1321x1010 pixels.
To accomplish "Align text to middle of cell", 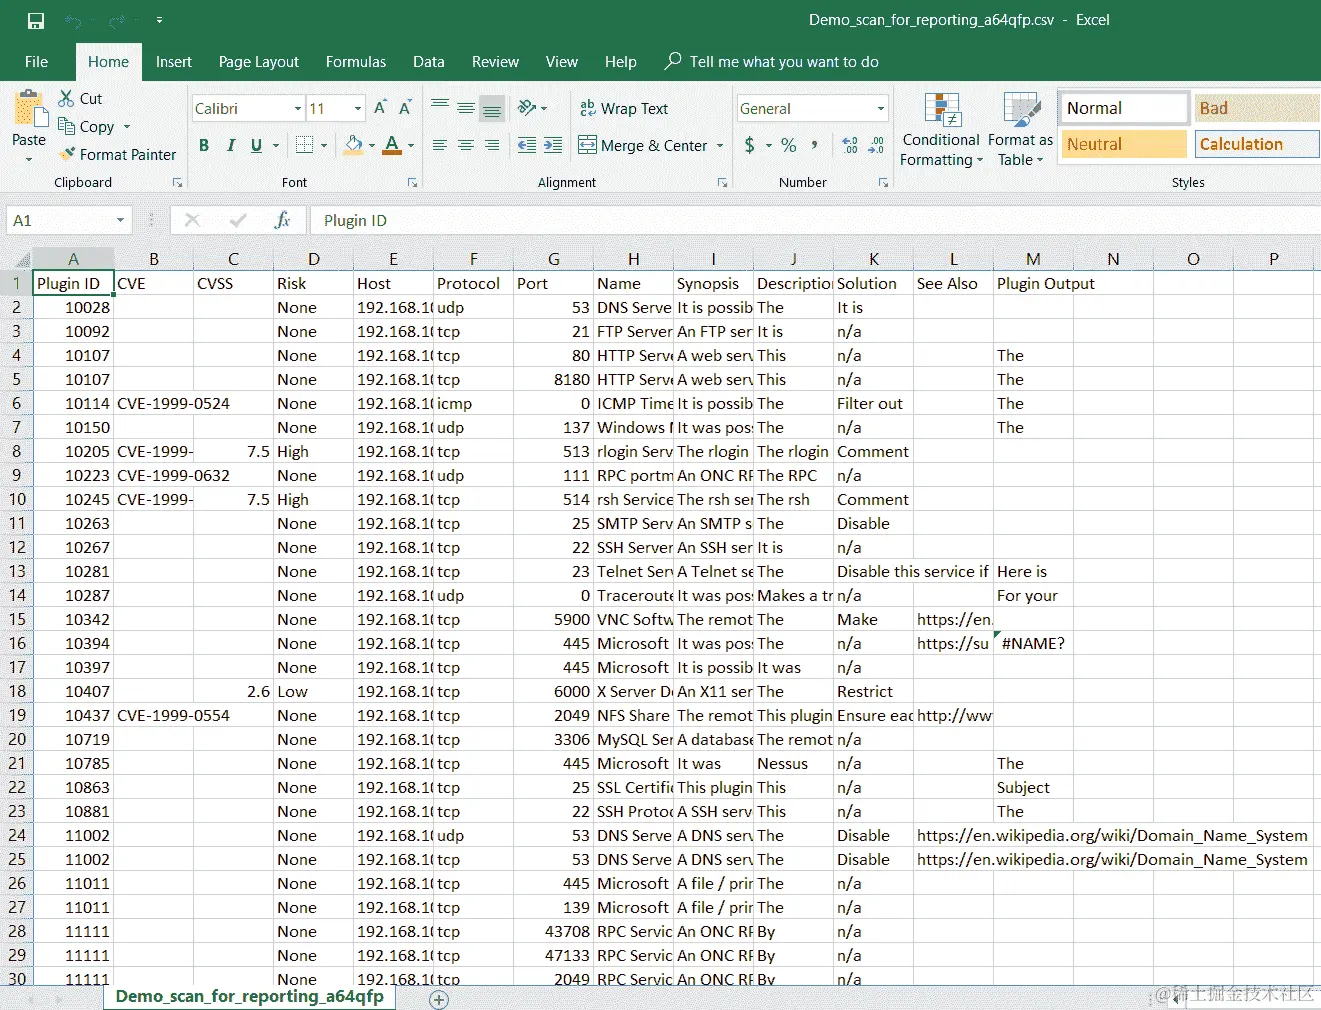I will (466, 108).
